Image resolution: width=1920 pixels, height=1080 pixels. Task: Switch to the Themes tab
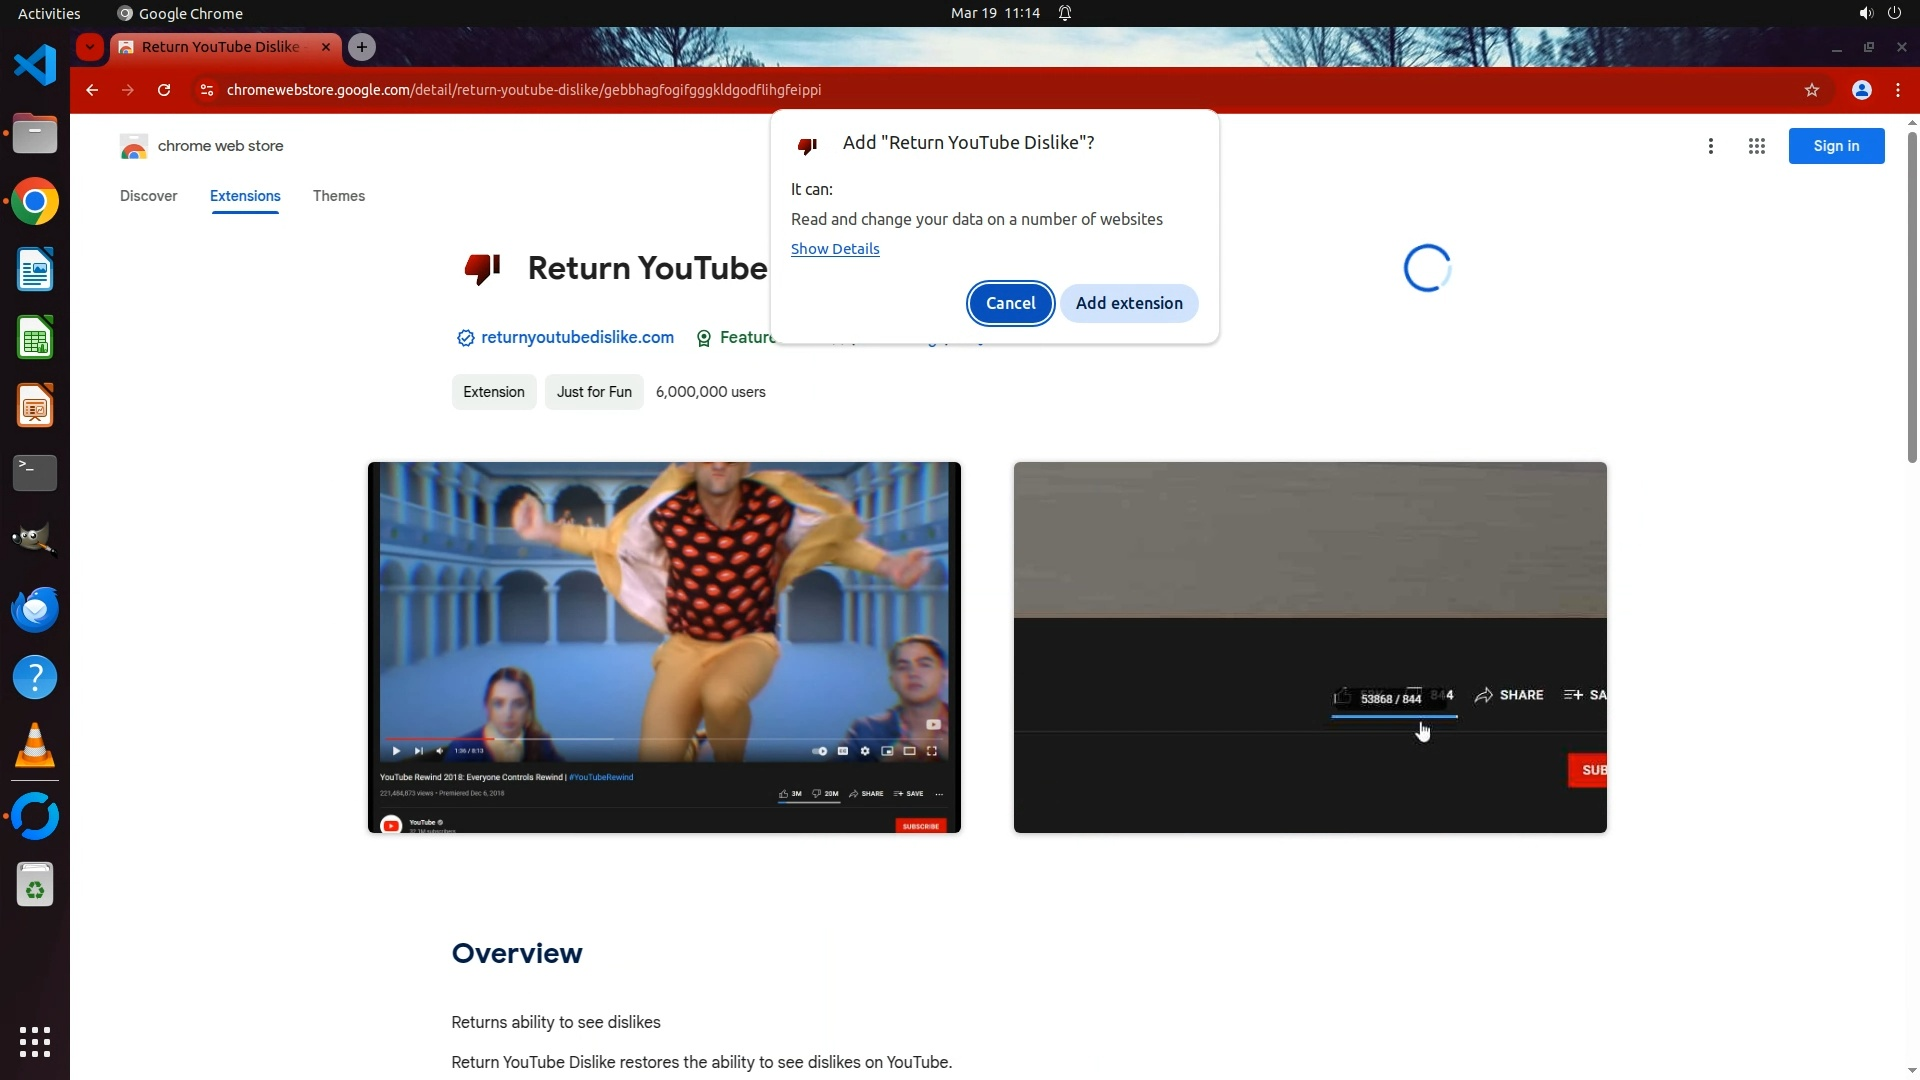(x=338, y=196)
